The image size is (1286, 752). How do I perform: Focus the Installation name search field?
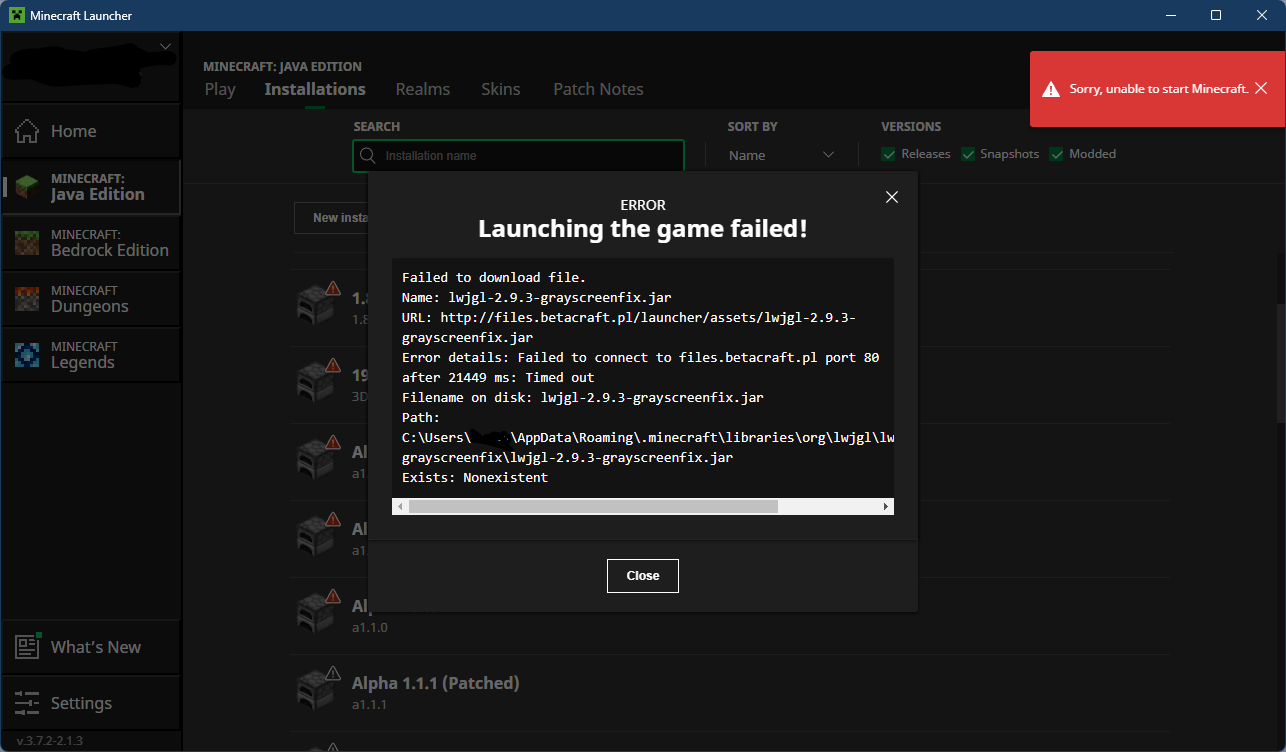point(518,156)
